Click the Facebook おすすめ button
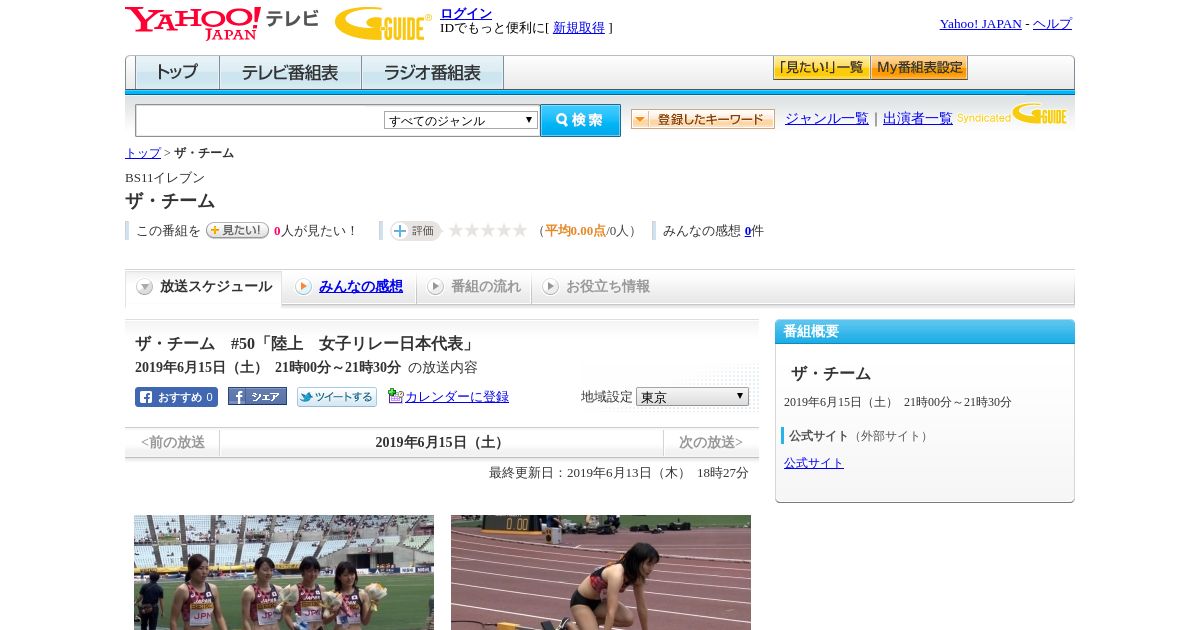The height and width of the screenshot is (630, 1200). (176, 397)
